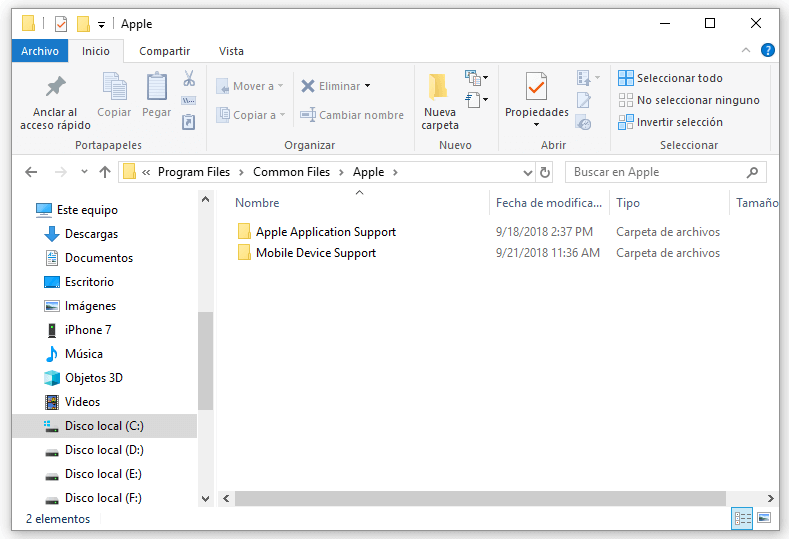Click Common Files in the address bar

pyautogui.click(x=291, y=172)
